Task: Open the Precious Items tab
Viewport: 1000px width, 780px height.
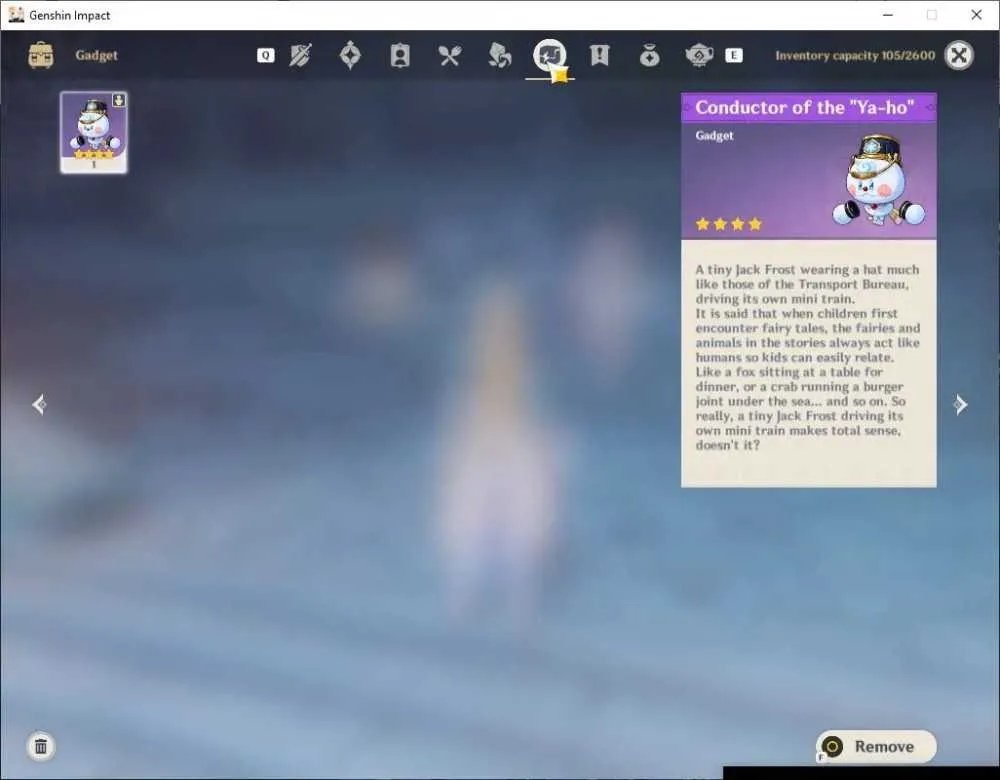Action: click(x=649, y=55)
